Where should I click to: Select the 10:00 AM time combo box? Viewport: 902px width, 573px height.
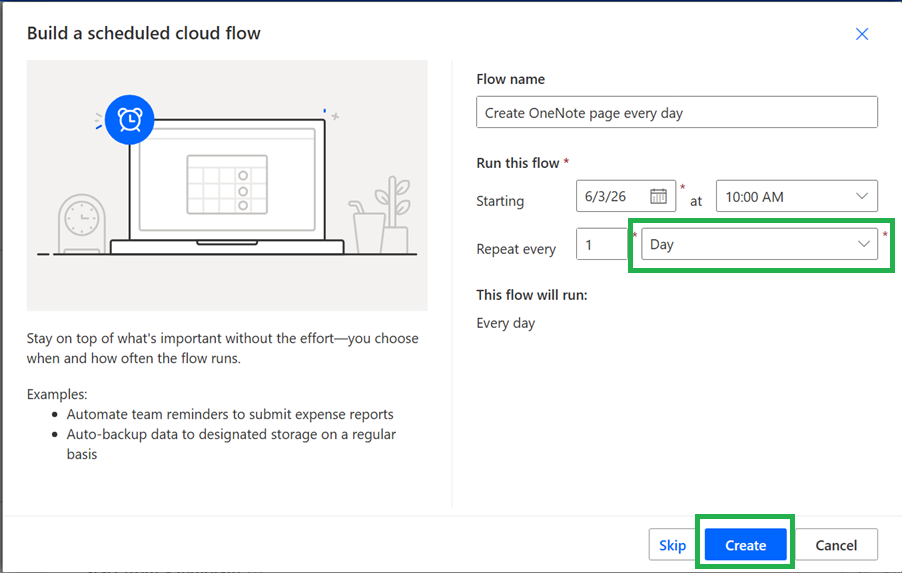point(797,196)
